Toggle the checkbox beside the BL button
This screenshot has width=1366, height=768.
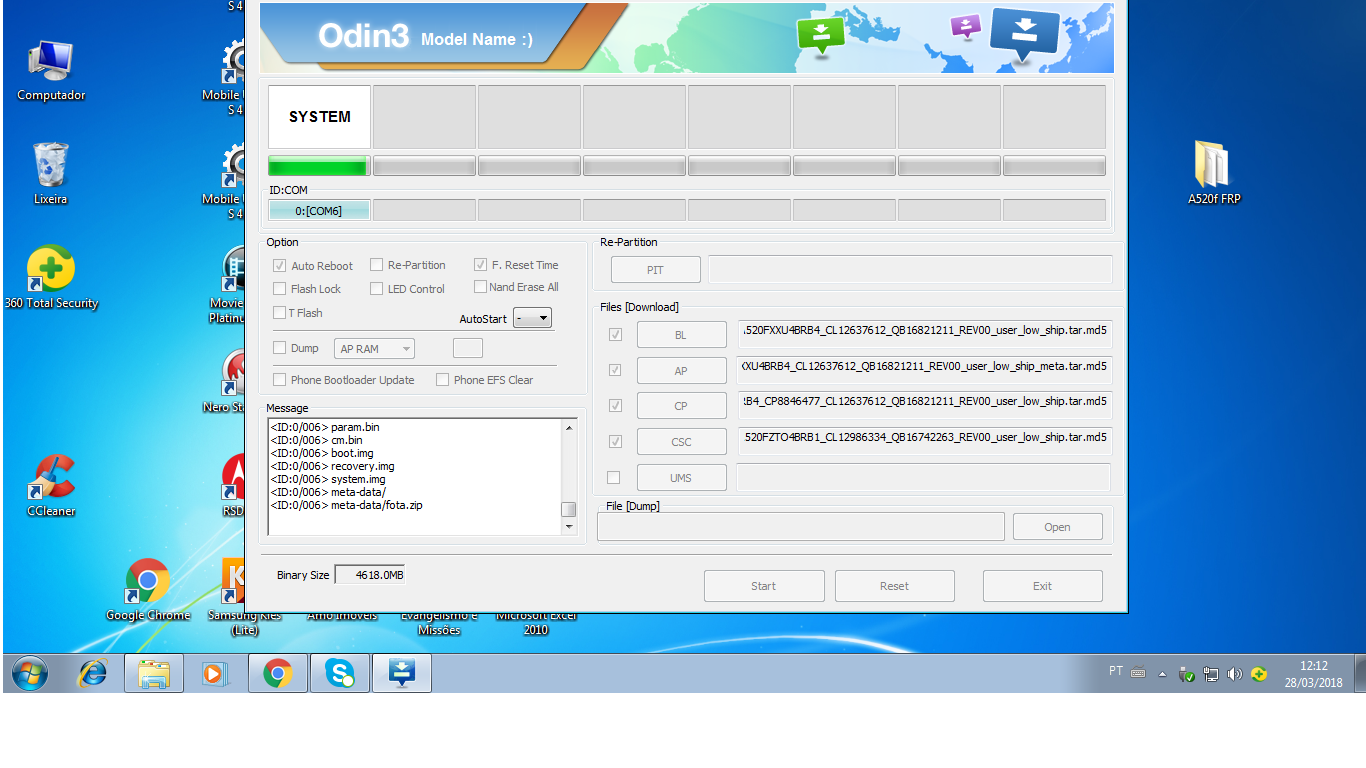pyautogui.click(x=614, y=334)
